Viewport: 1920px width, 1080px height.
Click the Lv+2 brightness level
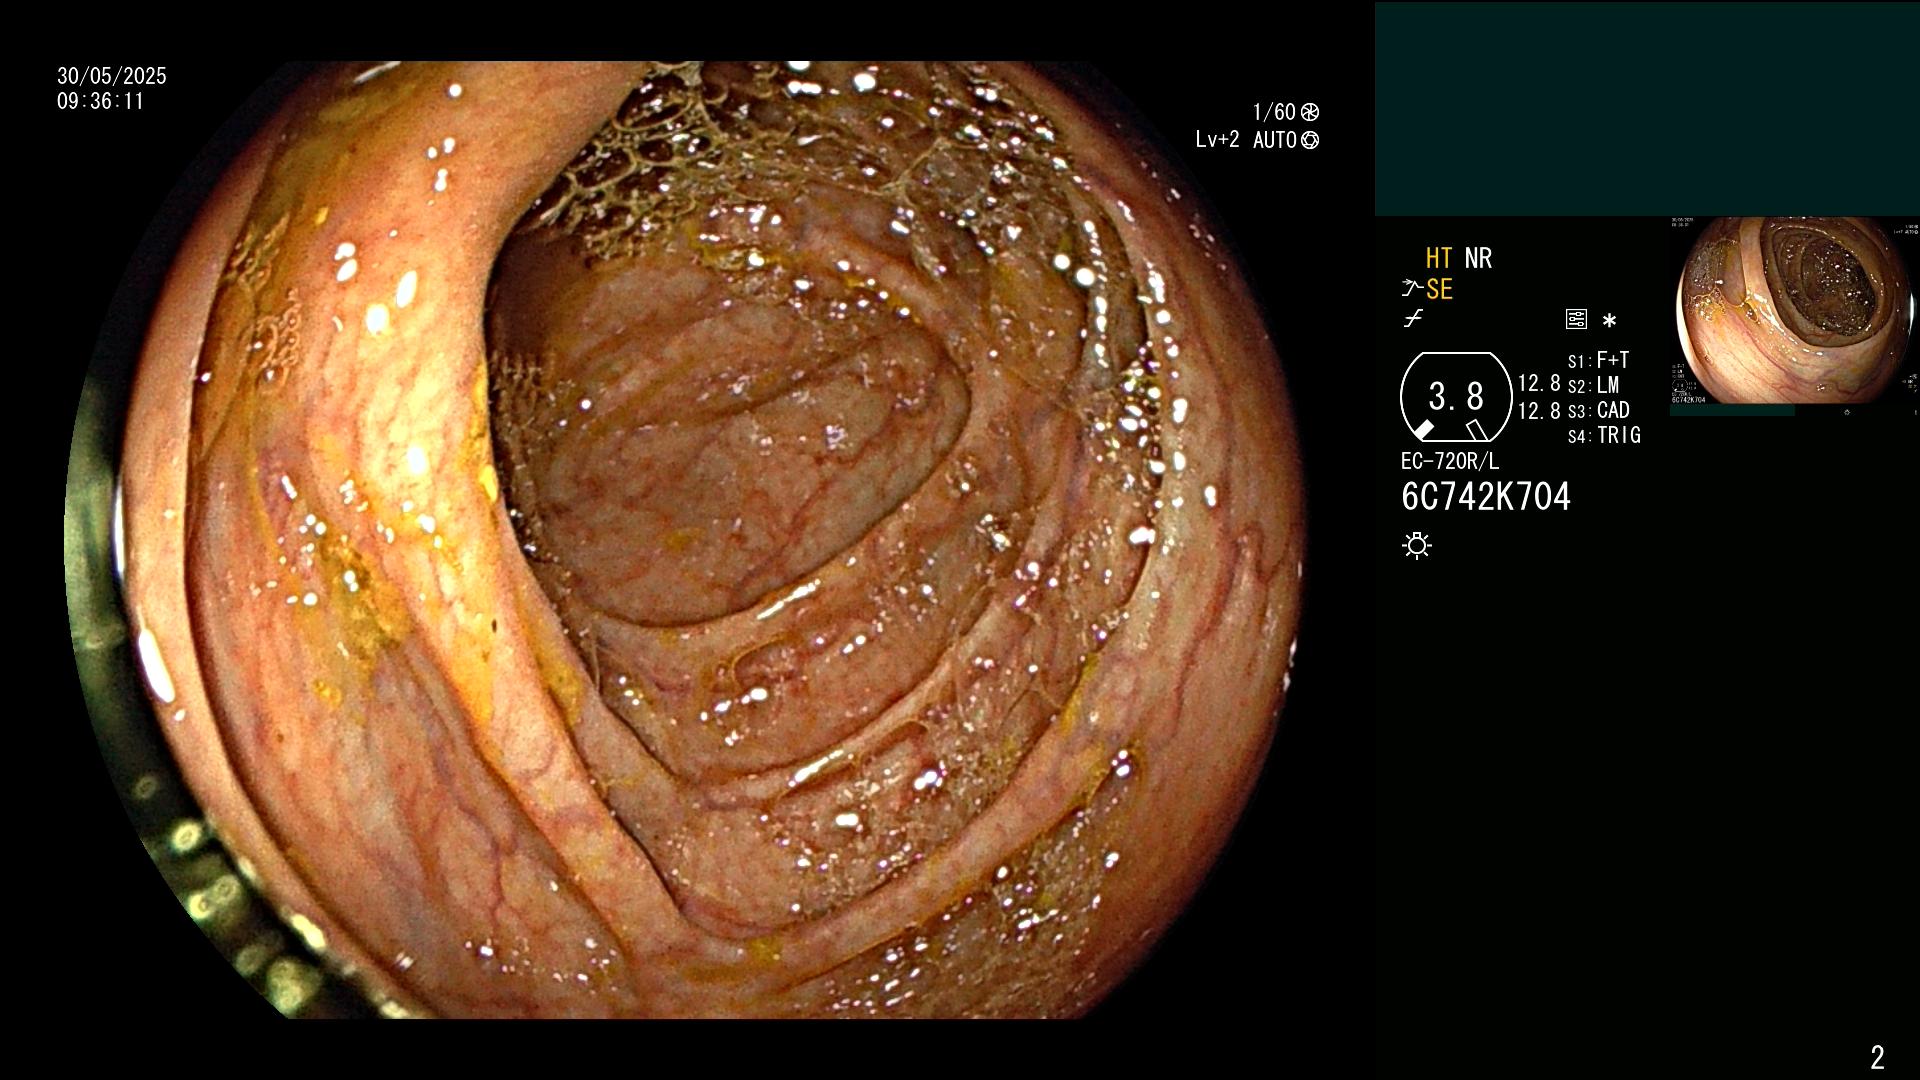(x=1217, y=140)
